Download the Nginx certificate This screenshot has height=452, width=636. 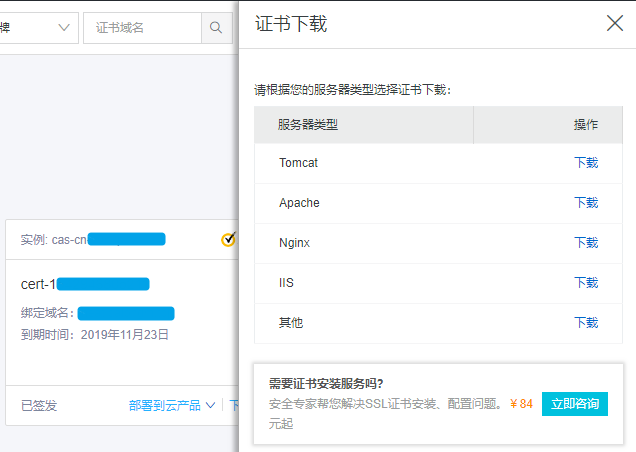(585, 243)
